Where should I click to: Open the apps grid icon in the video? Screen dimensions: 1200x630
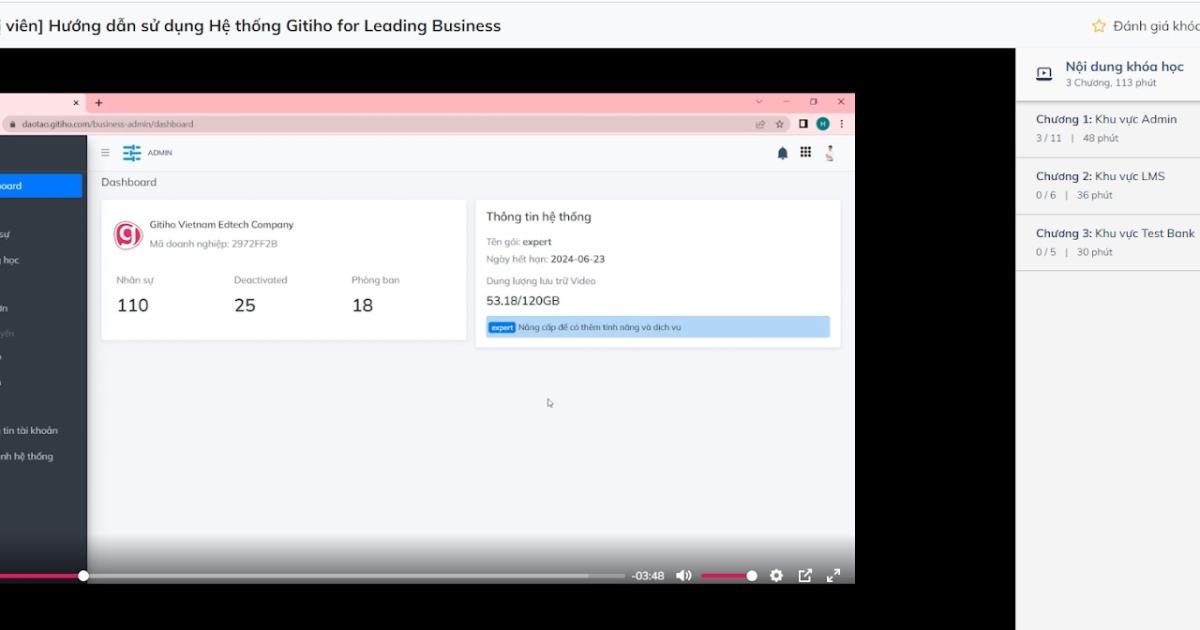(805, 153)
